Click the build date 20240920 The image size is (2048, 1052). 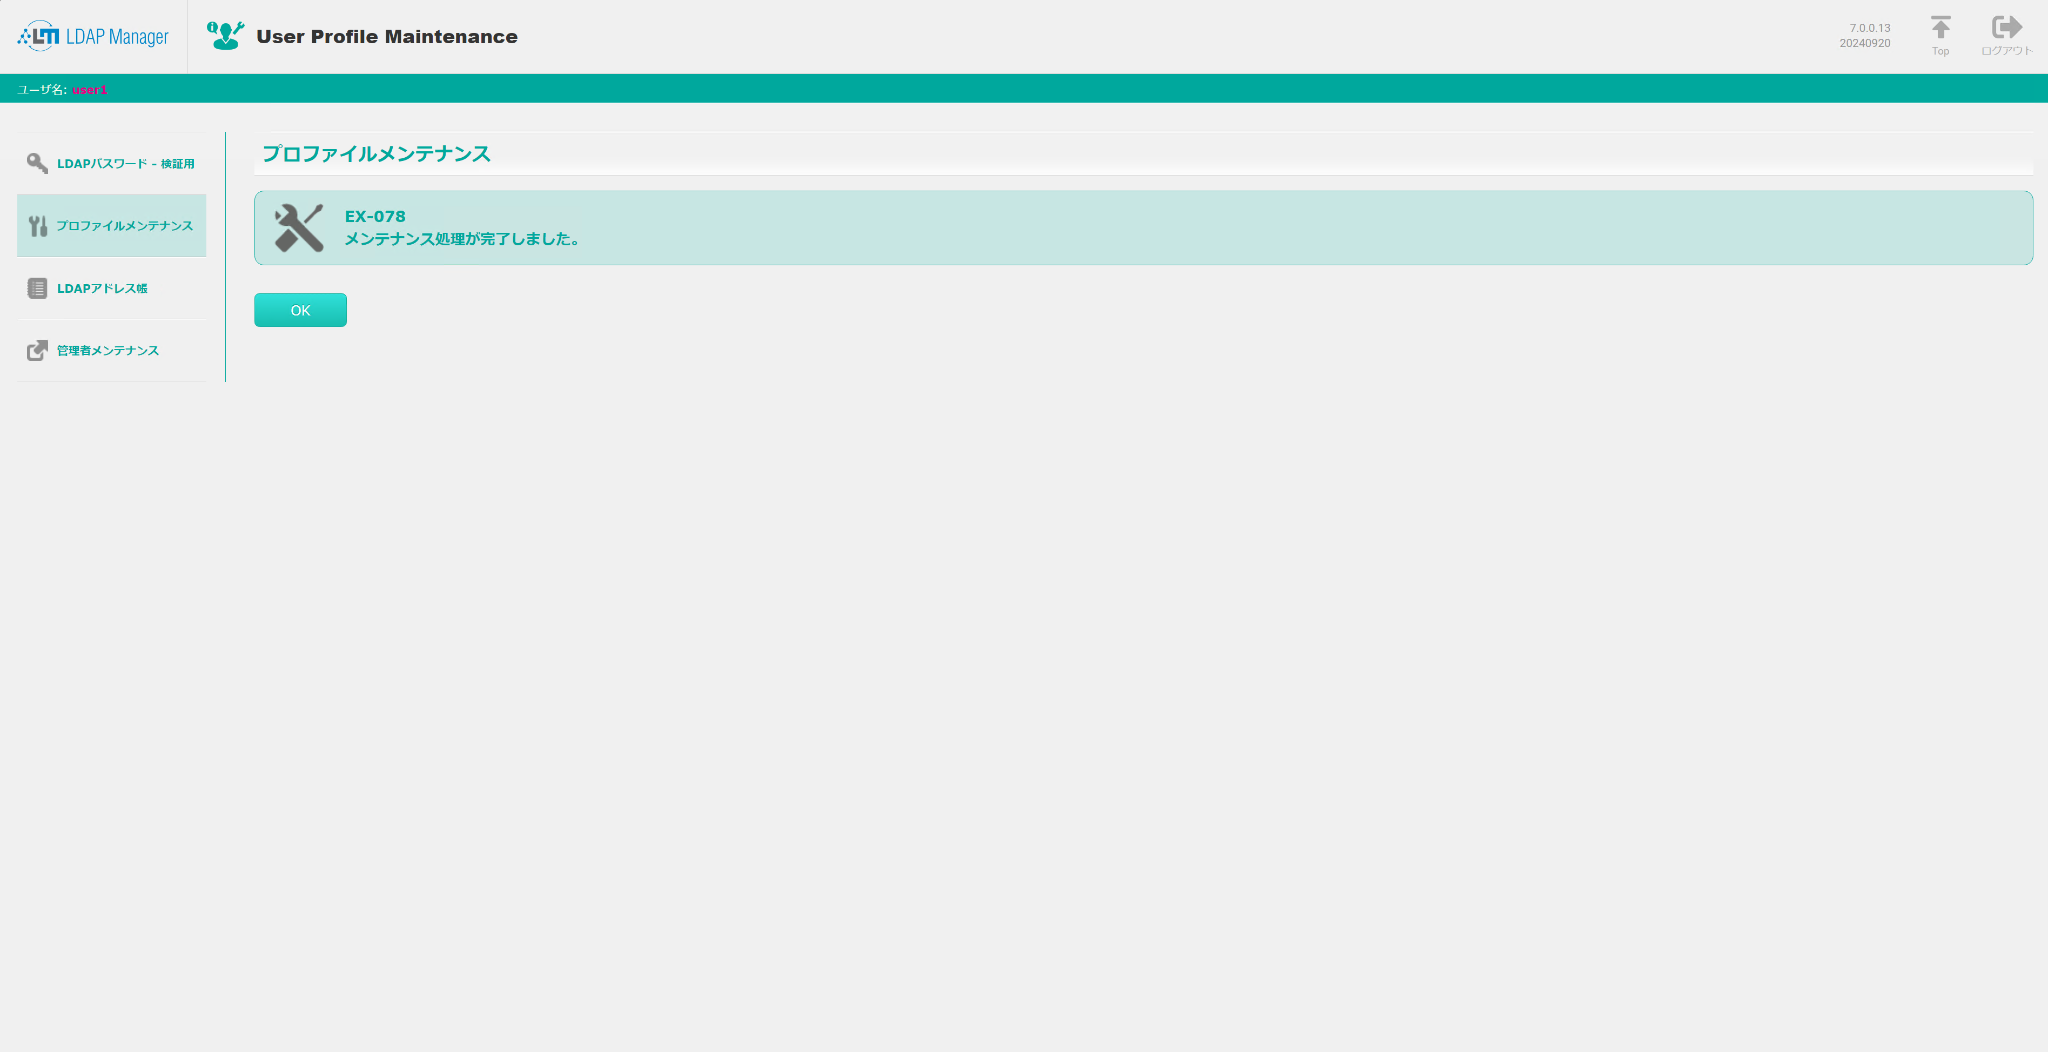[x=1865, y=43]
